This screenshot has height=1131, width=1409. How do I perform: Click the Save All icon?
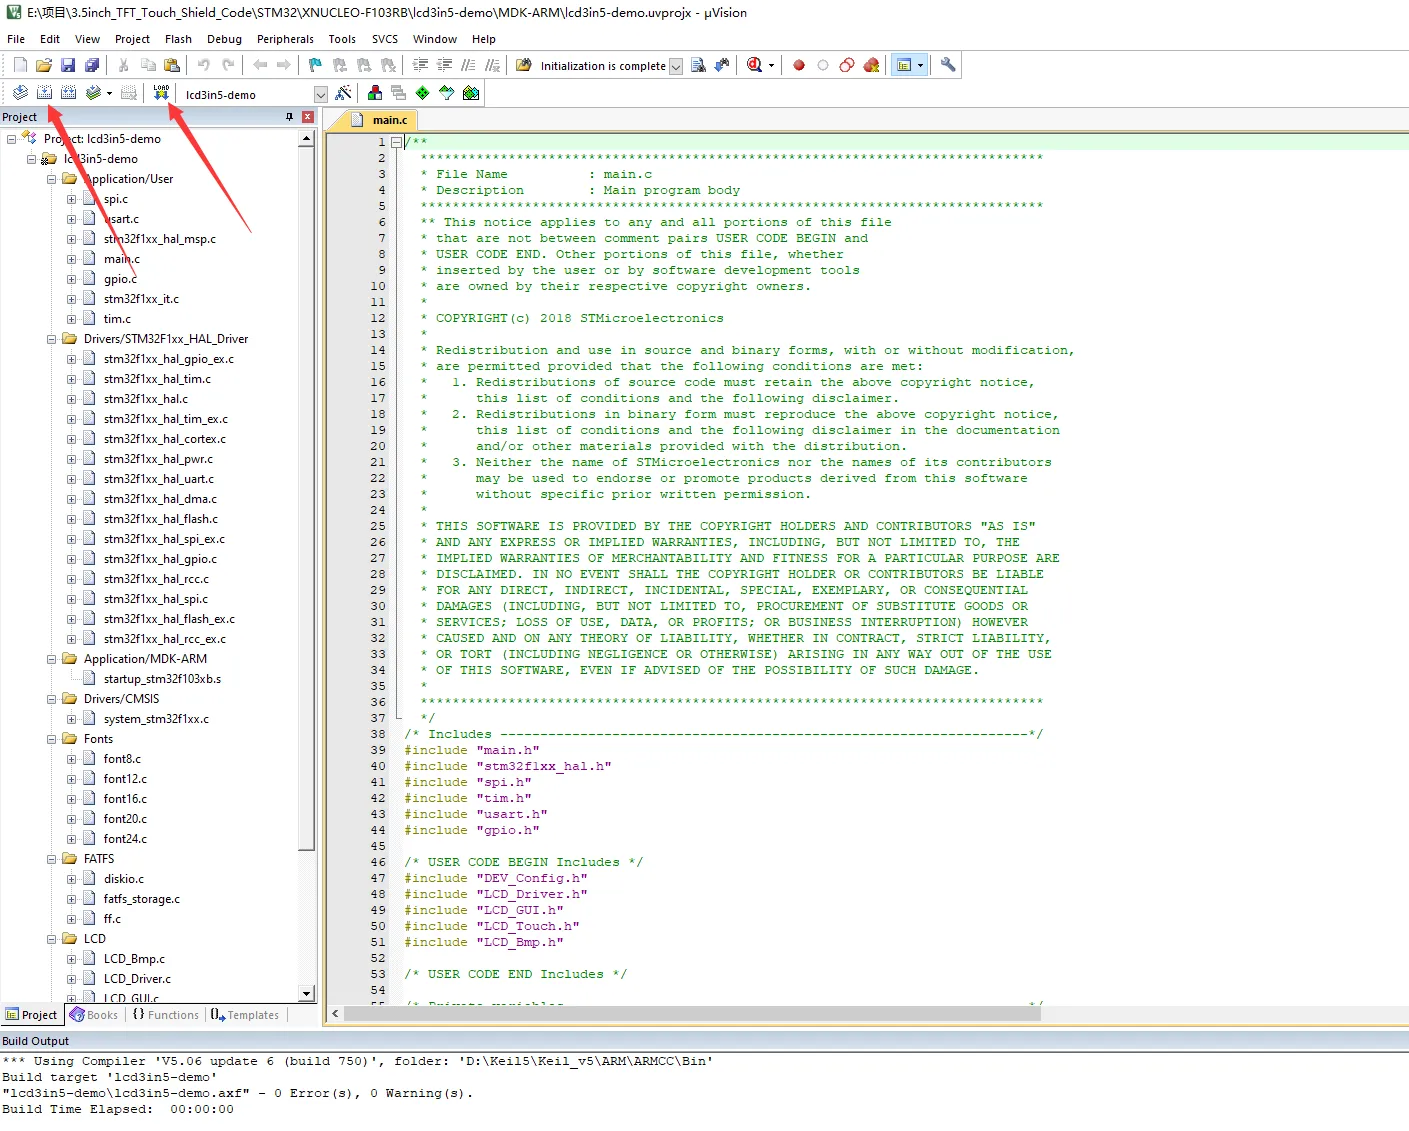[92, 65]
